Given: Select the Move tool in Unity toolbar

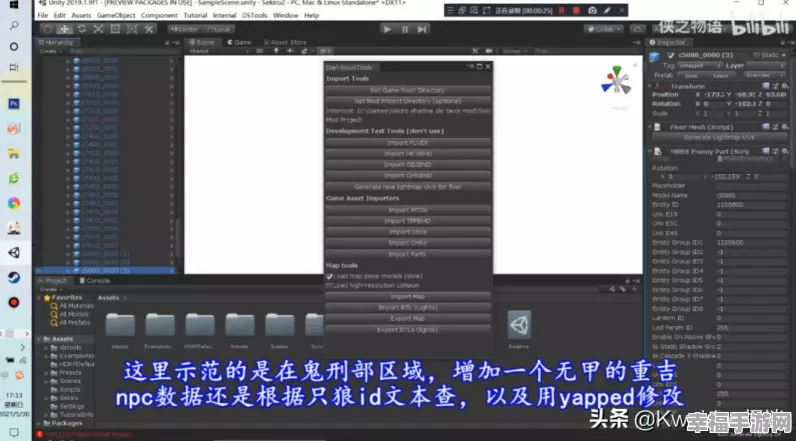Looking at the screenshot, I should pos(64,29).
